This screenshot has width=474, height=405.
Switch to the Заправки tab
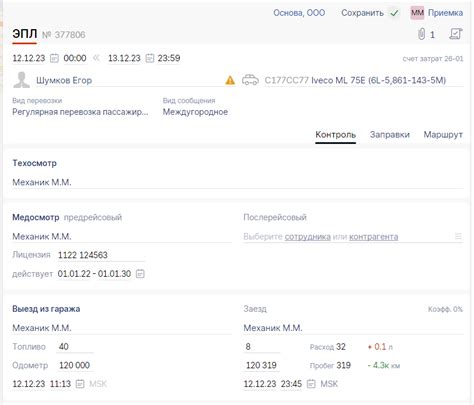[390, 135]
